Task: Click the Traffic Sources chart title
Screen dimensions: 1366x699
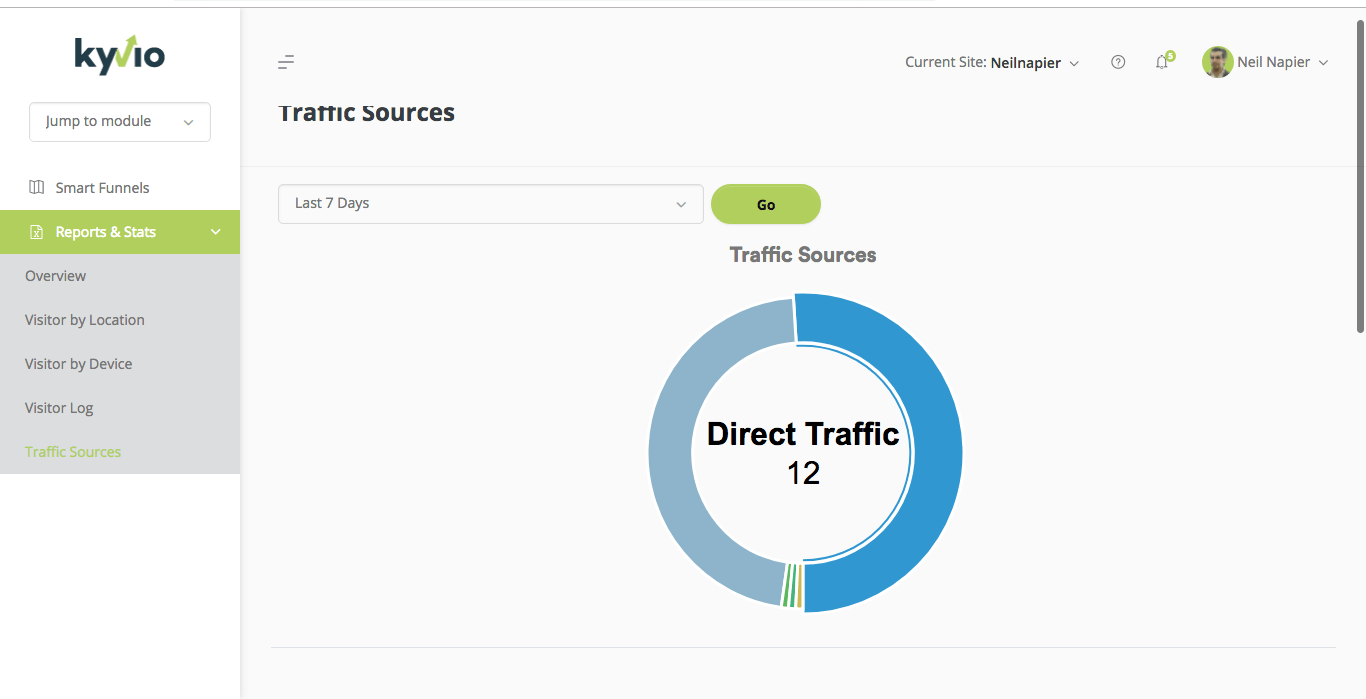Action: click(x=803, y=255)
